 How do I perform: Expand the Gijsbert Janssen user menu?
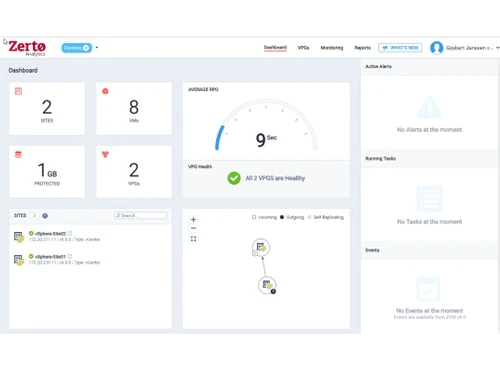(472, 48)
